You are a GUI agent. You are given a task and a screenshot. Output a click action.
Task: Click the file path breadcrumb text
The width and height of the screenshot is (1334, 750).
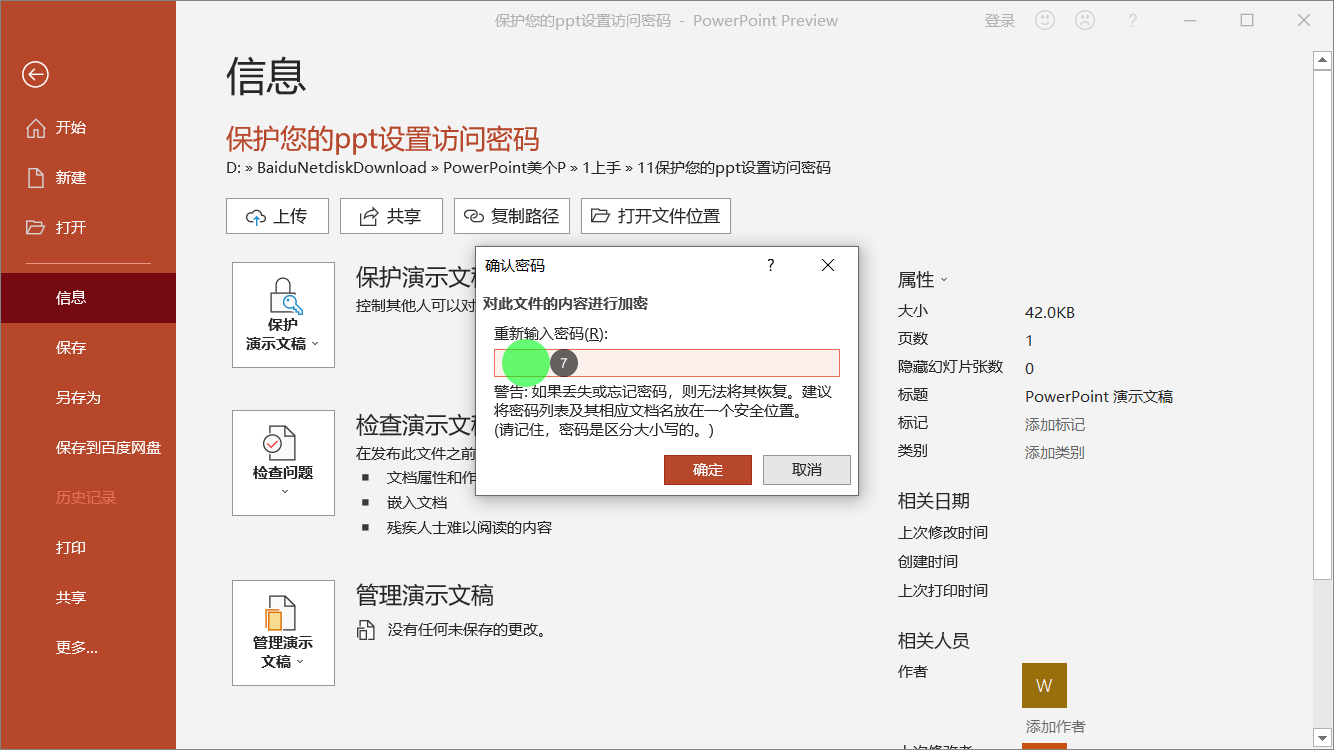pos(528,168)
